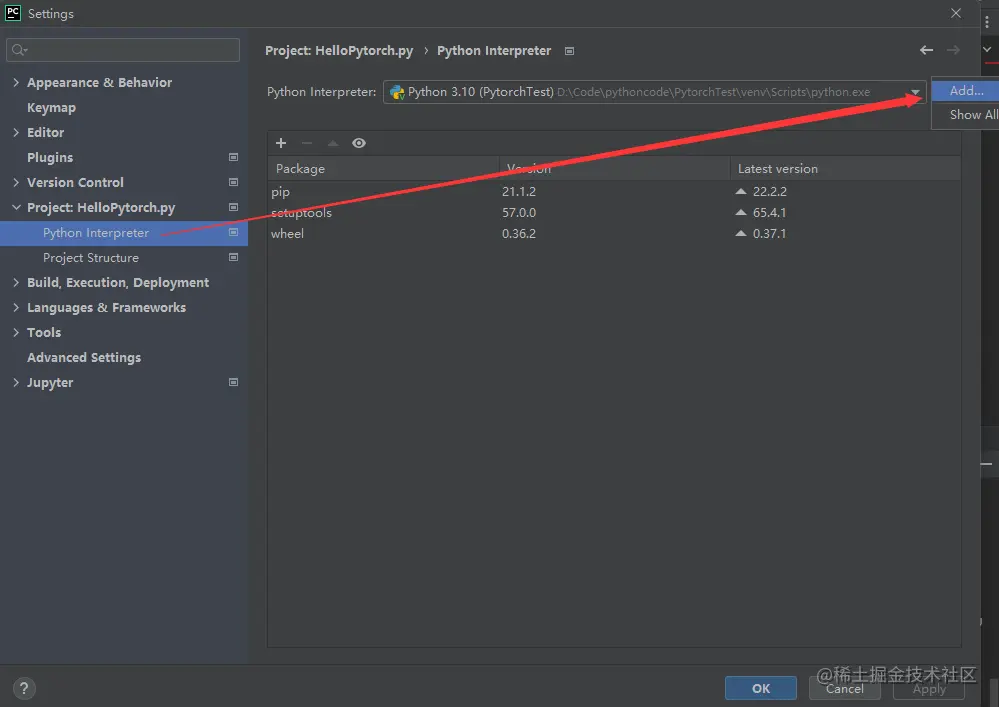Expand the Version Control section

click(16, 182)
